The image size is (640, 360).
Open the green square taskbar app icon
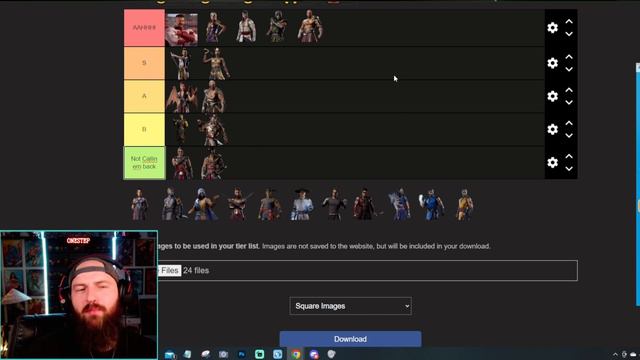[260, 354]
